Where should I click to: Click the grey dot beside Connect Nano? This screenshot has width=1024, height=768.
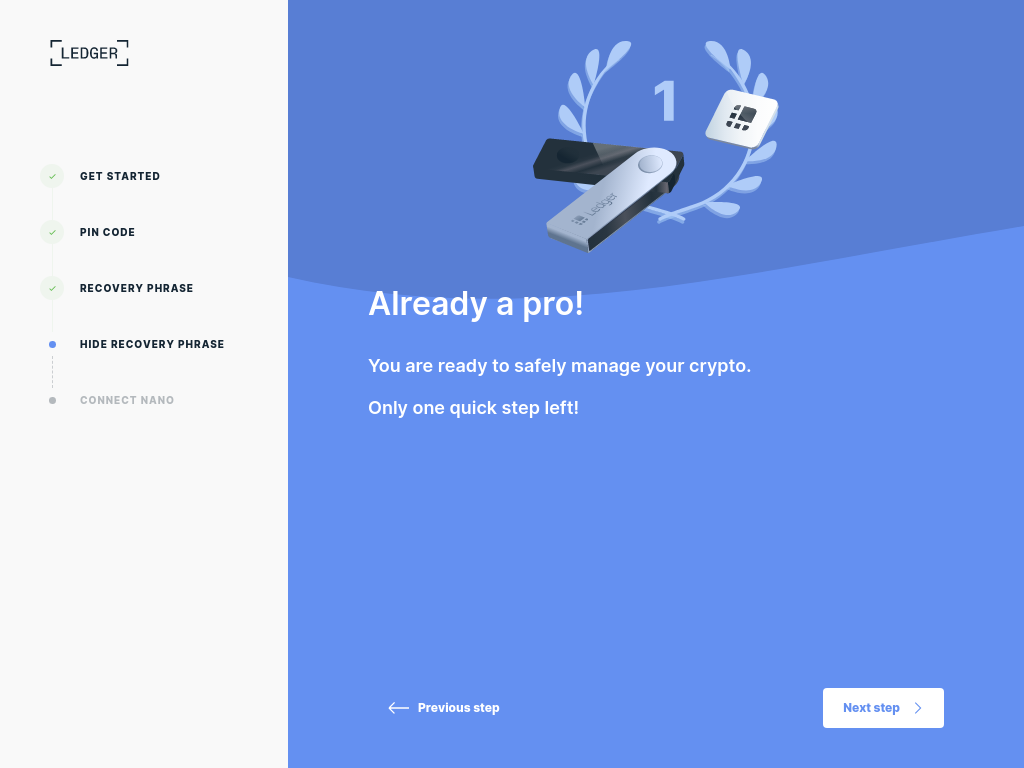[52, 400]
